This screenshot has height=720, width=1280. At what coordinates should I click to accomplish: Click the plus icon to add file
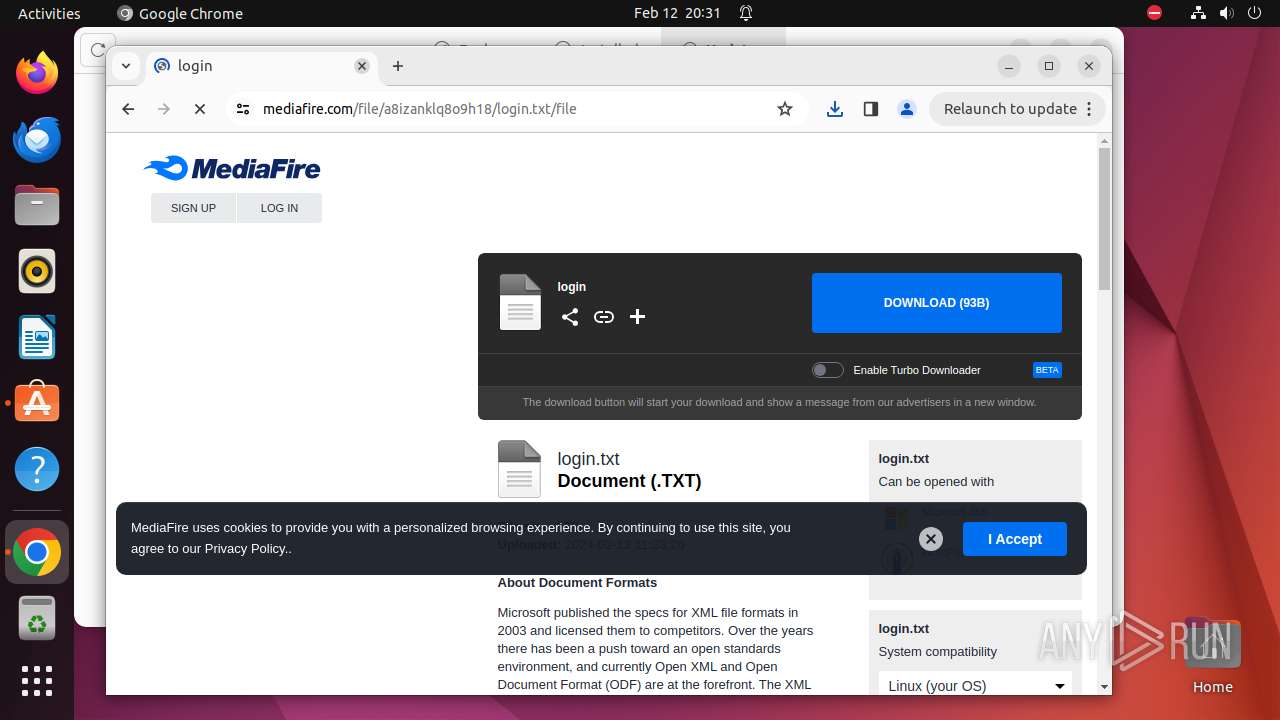637,317
